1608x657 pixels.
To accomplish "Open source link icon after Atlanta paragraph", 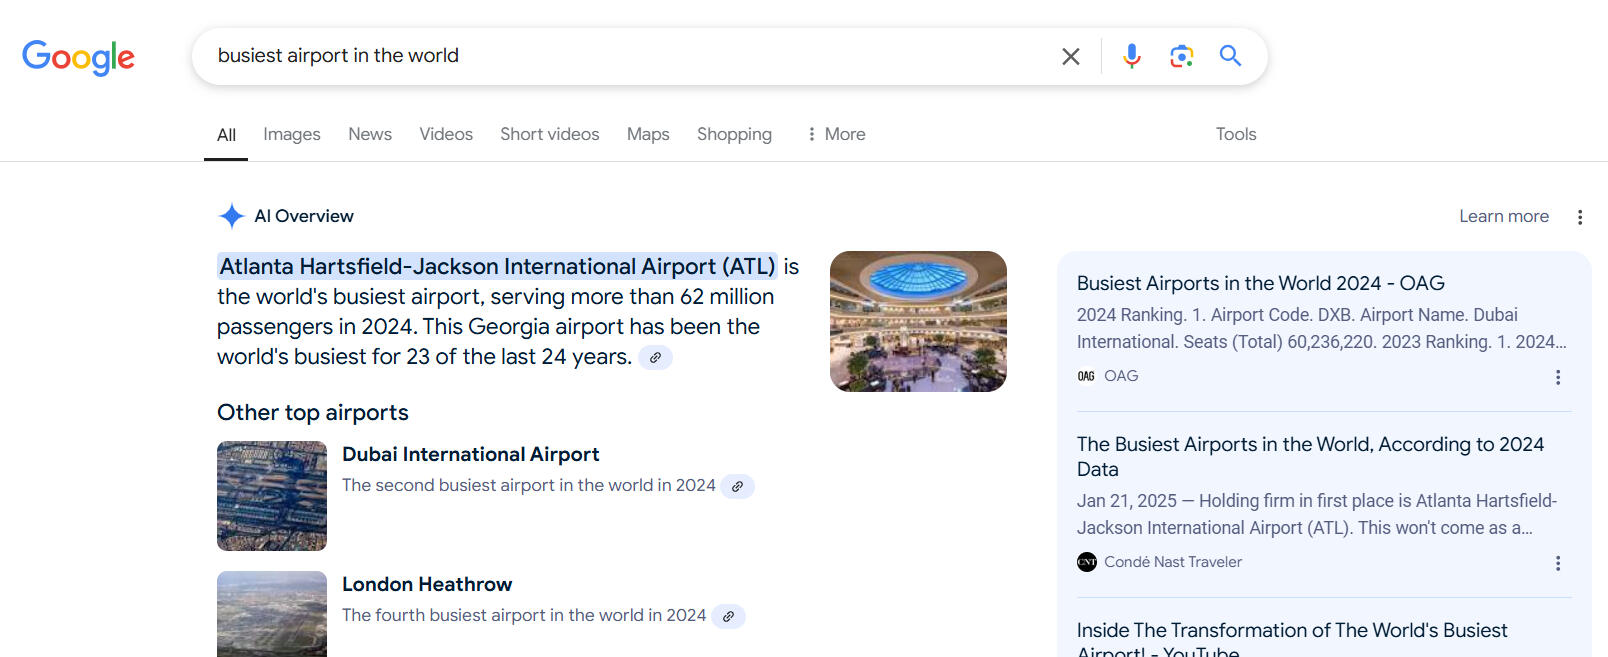I will [655, 357].
